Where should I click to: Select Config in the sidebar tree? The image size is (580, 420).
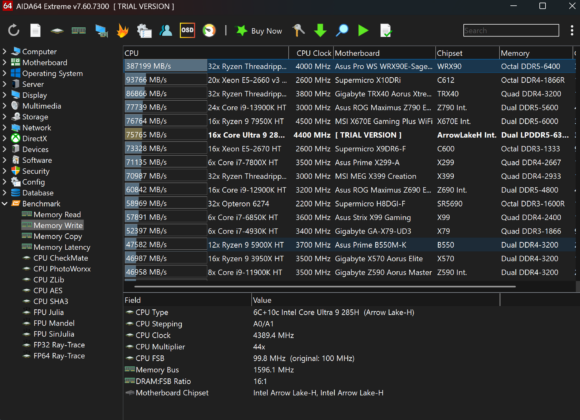point(33,182)
